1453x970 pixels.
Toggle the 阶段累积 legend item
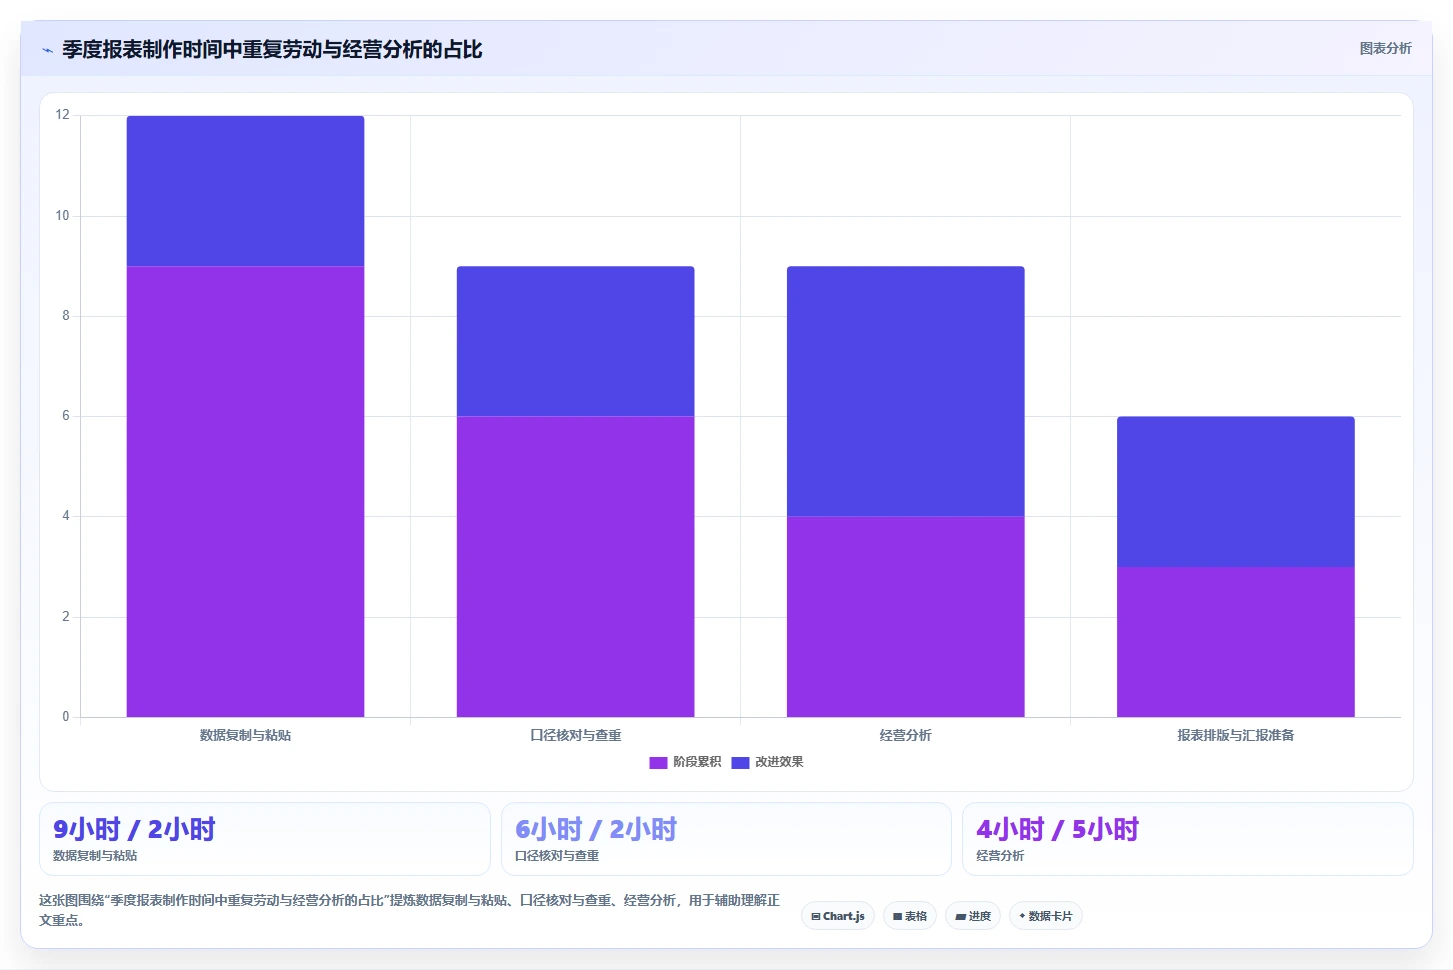tap(685, 762)
